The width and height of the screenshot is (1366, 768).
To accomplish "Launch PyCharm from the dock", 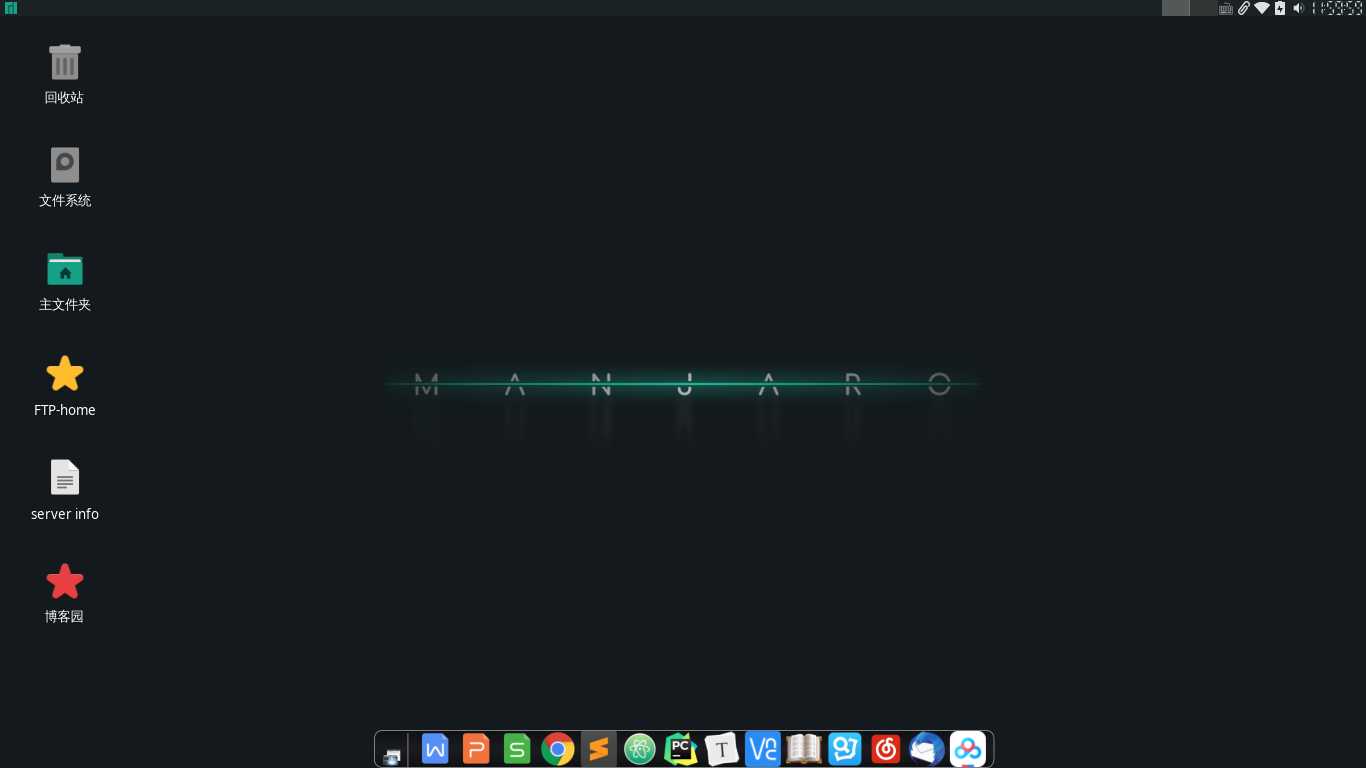I will point(681,749).
